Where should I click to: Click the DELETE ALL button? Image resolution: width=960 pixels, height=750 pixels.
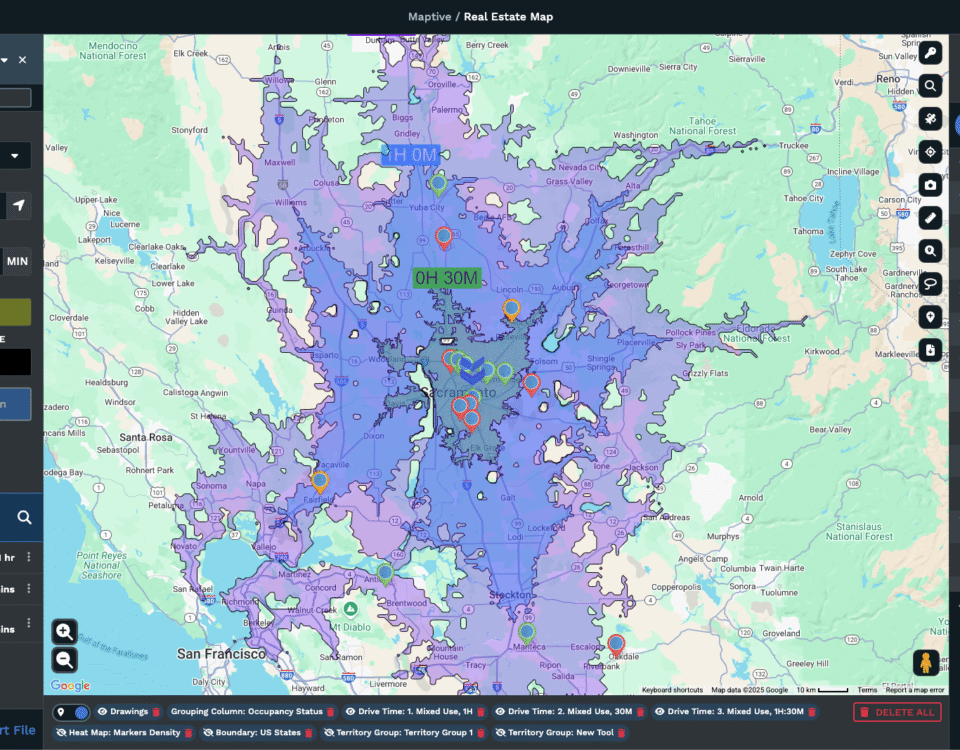click(897, 712)
